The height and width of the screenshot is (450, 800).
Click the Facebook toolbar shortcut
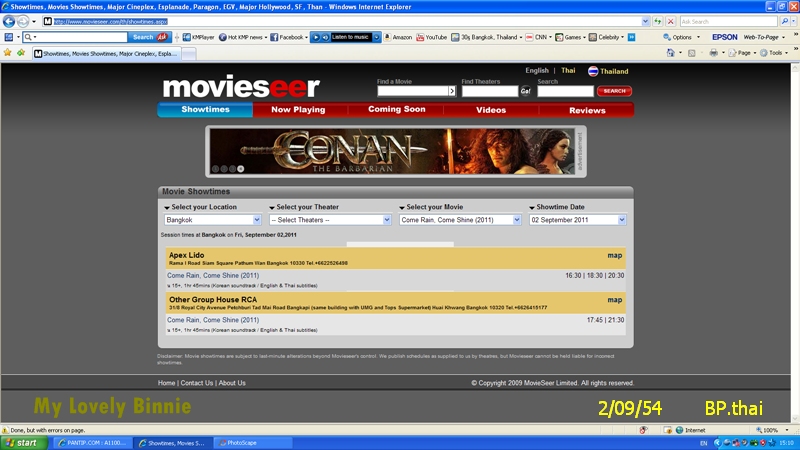pos(288,37)
